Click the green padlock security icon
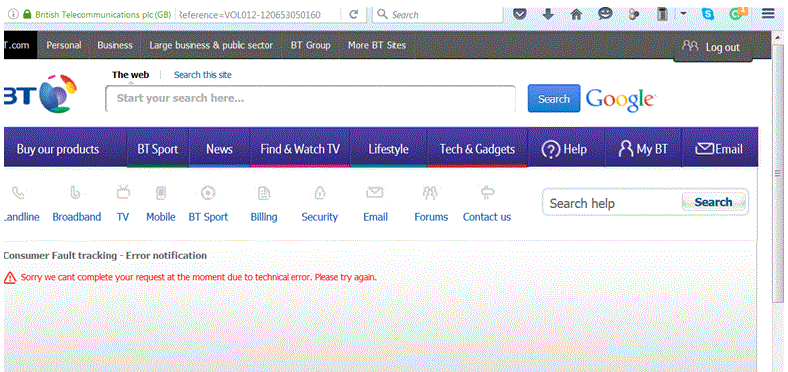The height and width of the screenshot is (372, 788). pyautogui.click(x=27, y=14)
